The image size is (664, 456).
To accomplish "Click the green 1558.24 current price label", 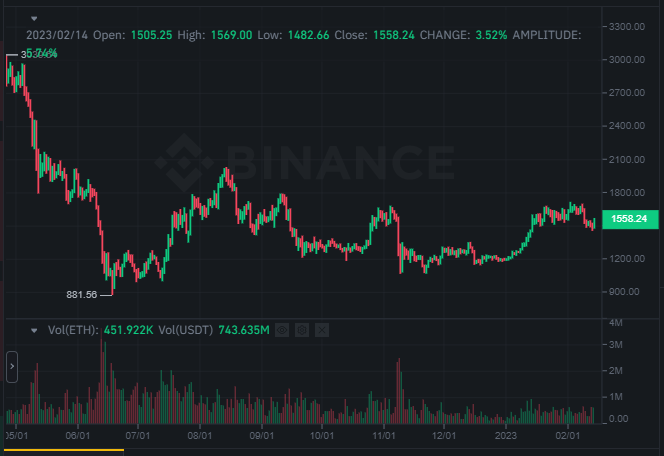I will click(x=630, y=219).
